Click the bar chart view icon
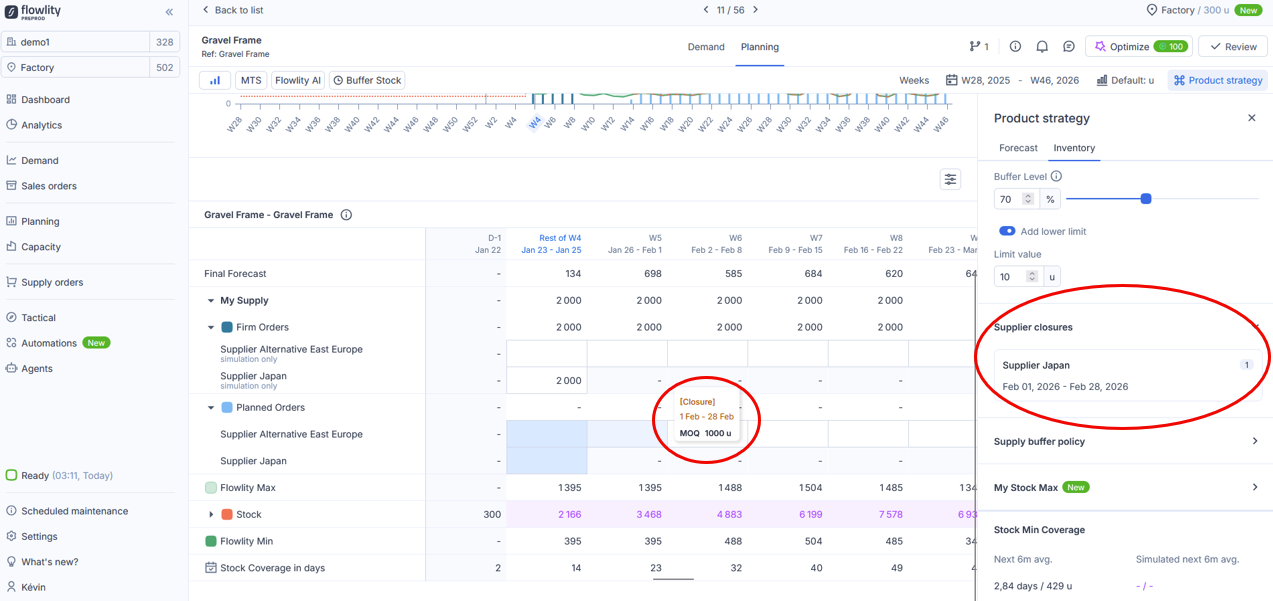1273x601 pixels. tap(215, 80)
